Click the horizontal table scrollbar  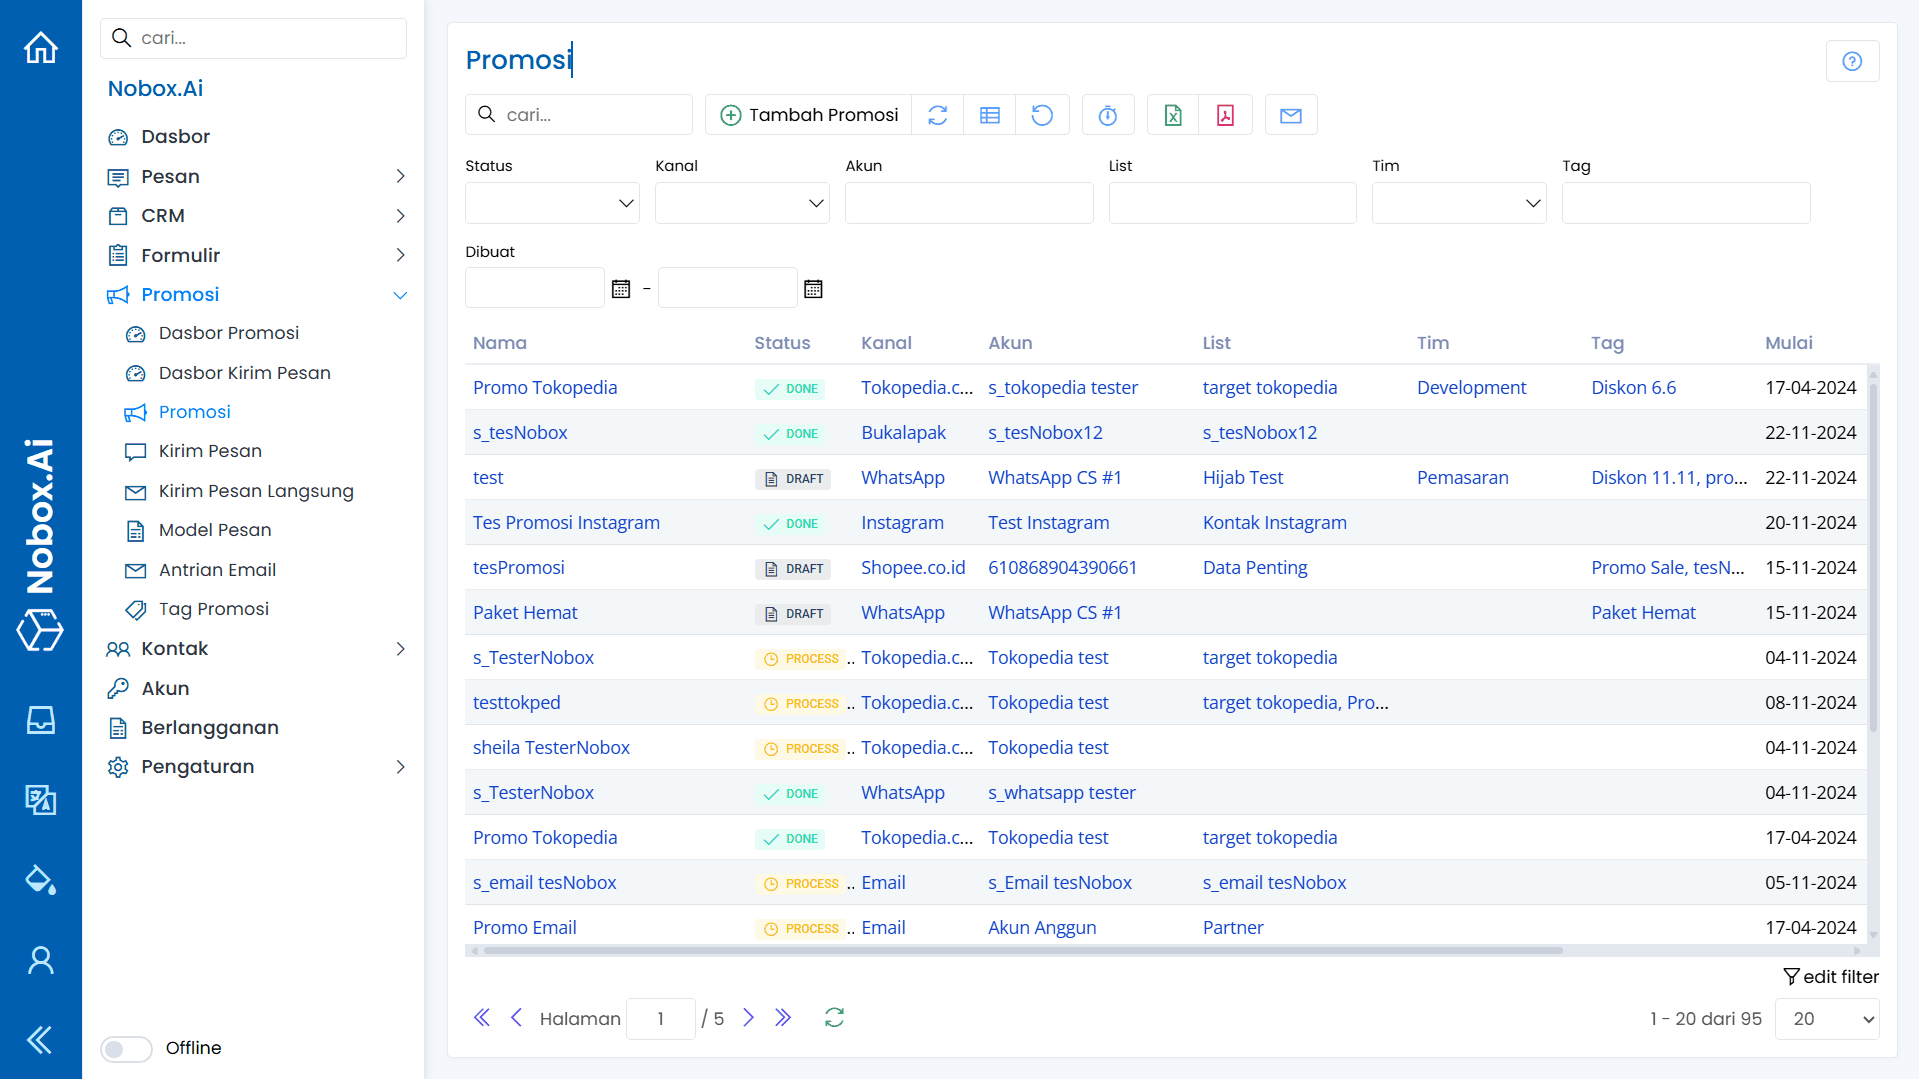[x=1020, y=950]
